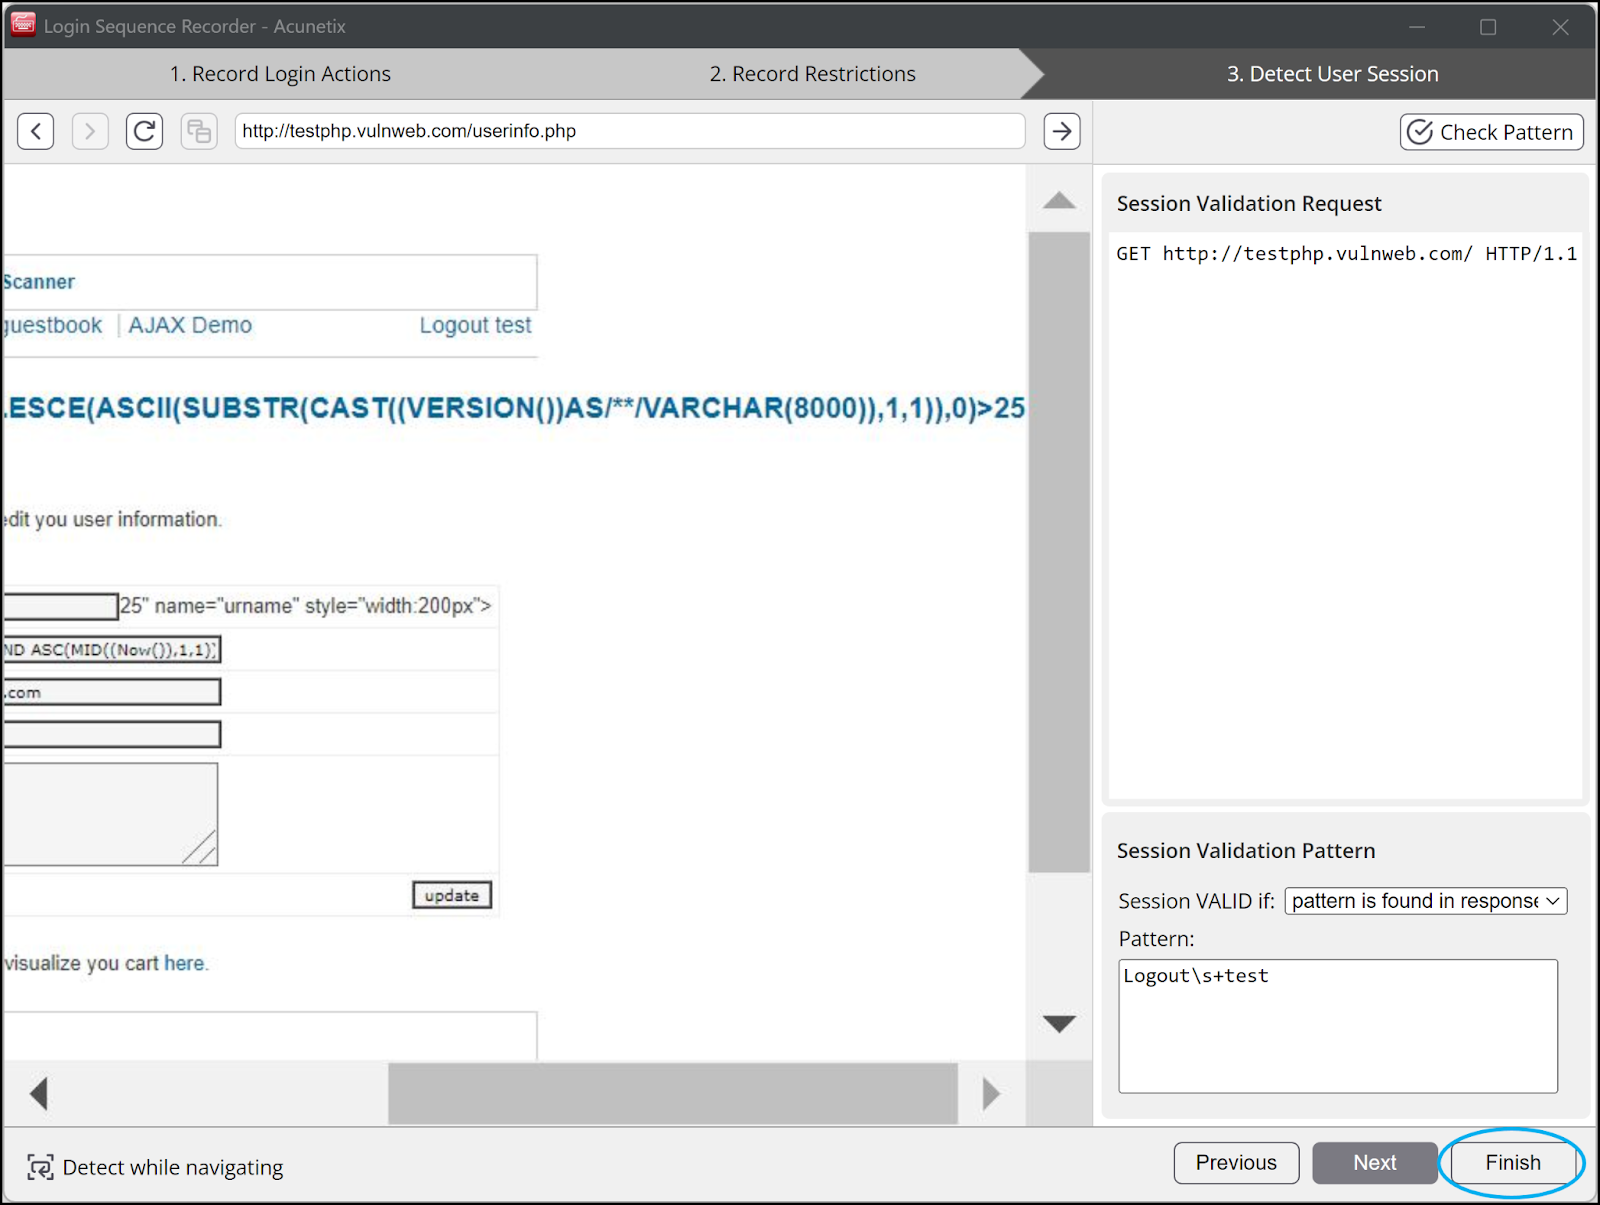Click the Check Pattern button
Screen dimensions: 1600x1205
[1492, 132]
